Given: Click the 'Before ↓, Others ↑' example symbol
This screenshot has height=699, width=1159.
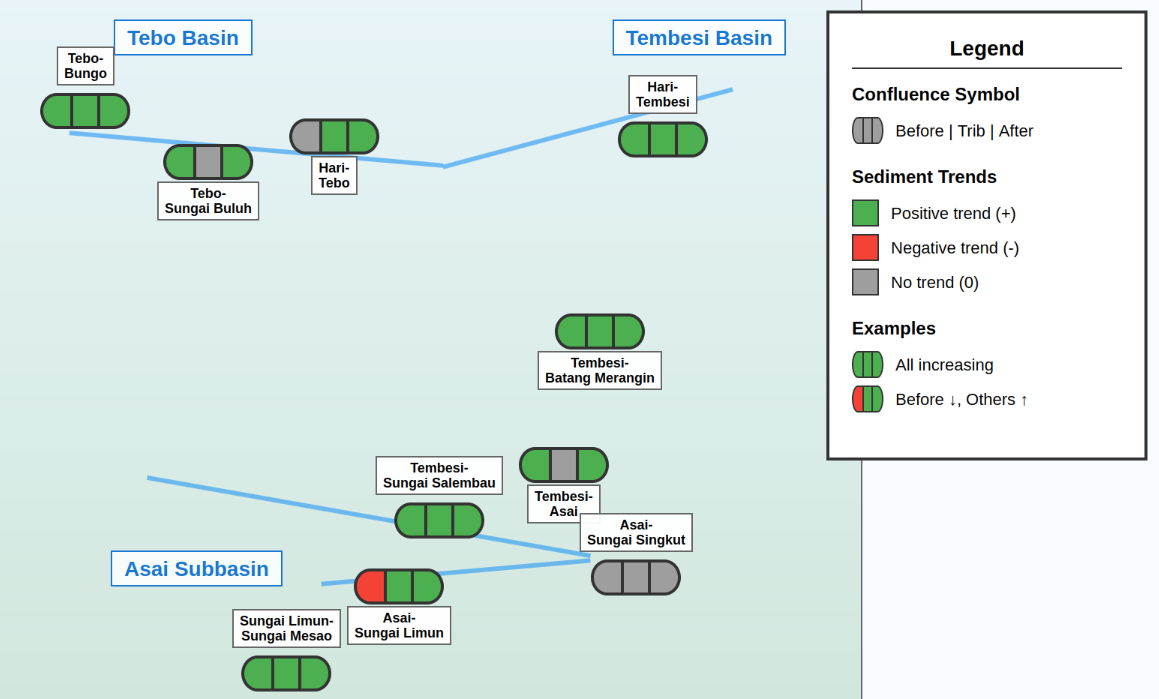Looking at the screenshot, I should click(x=867, y=399).
